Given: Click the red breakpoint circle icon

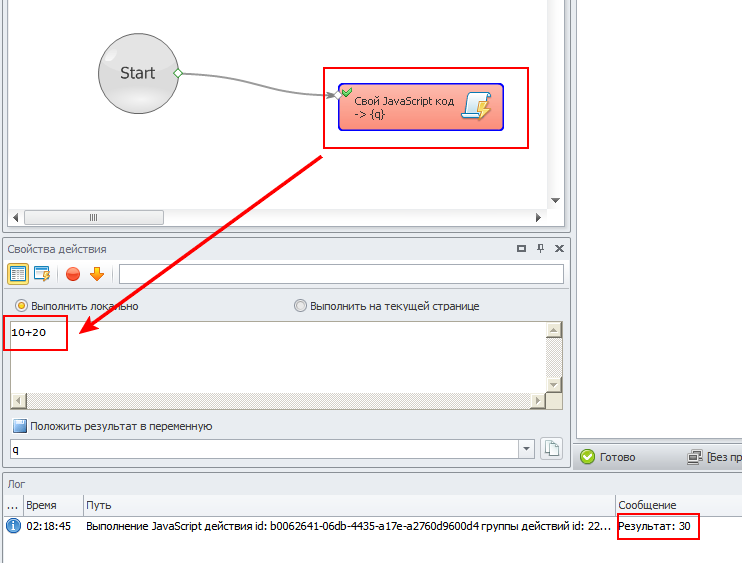Looking at the screenshot, I should [73, 274].
